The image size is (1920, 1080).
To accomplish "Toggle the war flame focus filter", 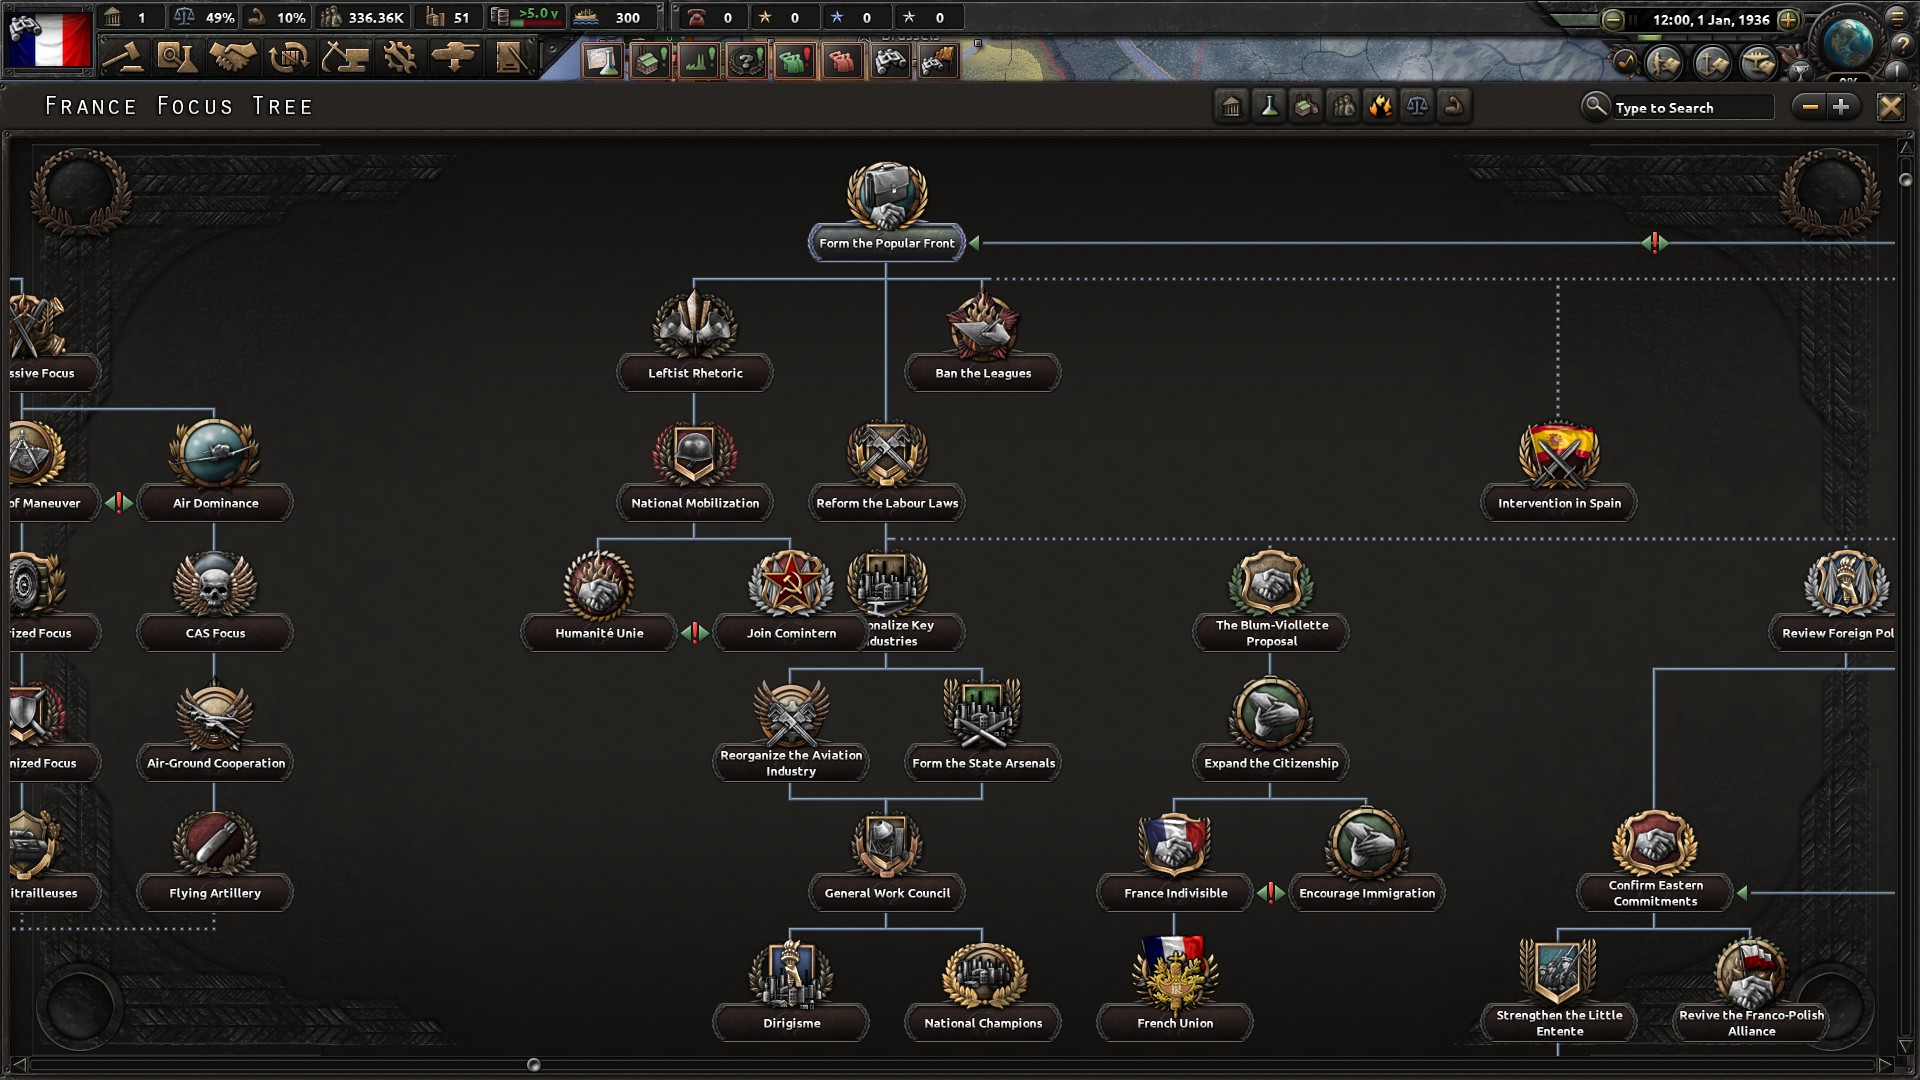I will (1381, 106).
